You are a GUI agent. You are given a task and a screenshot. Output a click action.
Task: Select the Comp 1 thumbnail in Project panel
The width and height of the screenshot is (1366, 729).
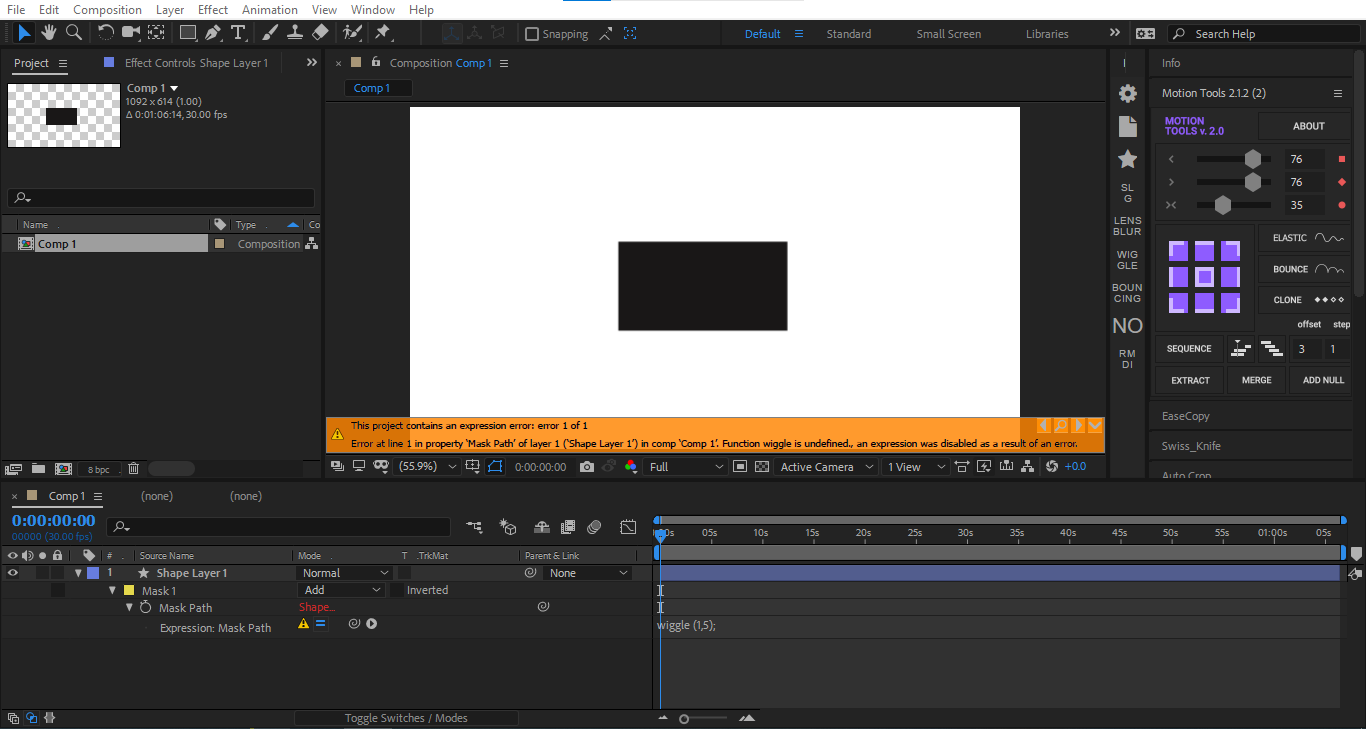pyautogui.click(x=63, y=115)
